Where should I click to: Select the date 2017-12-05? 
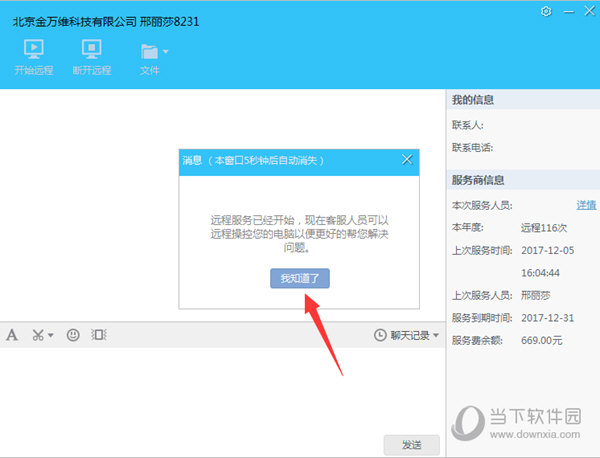(x=548, y=251)
